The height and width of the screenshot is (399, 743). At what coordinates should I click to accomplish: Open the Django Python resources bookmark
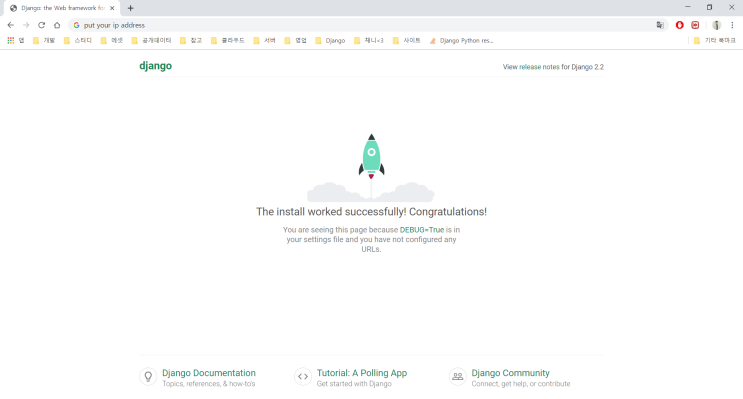tap(462, 41)
